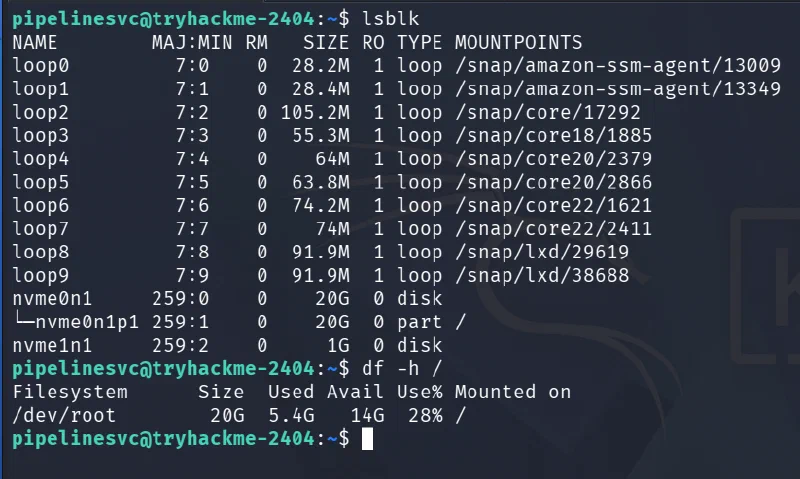
Task: Click the /snap/amazon-ssm-agent/13349 mountpoint
Action: [618, 89]
